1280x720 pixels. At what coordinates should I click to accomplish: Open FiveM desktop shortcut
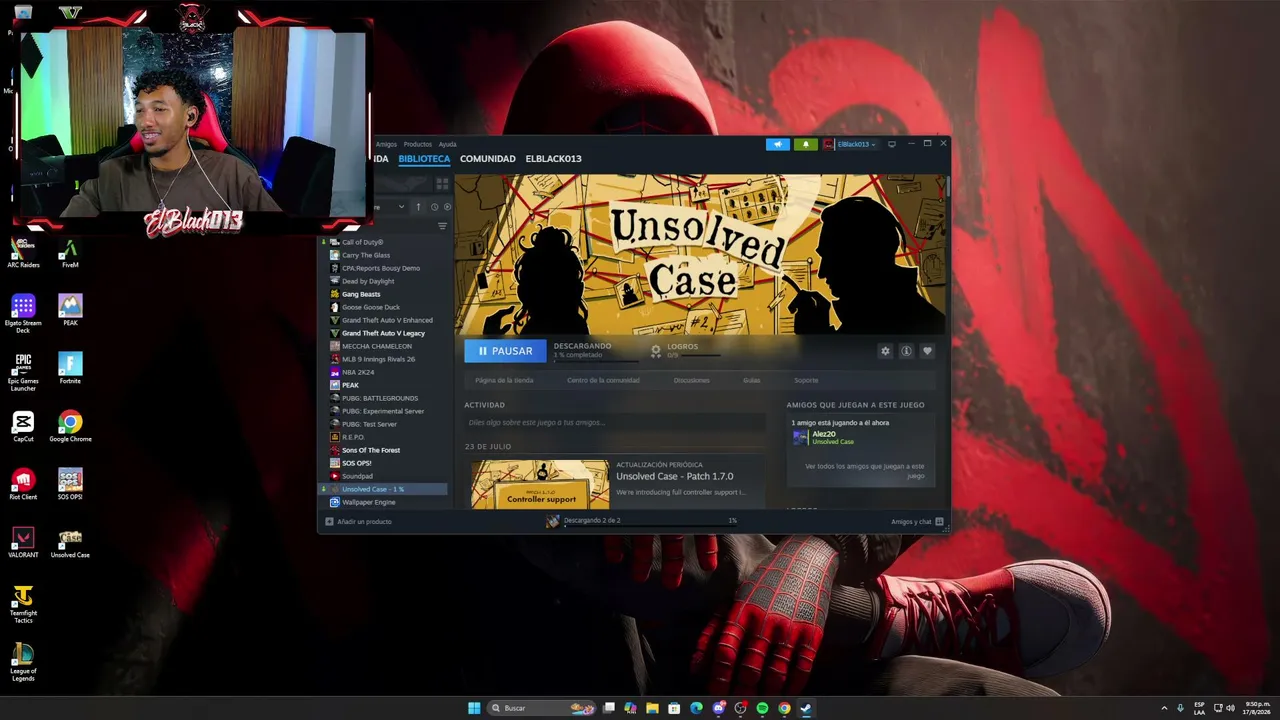70,253
